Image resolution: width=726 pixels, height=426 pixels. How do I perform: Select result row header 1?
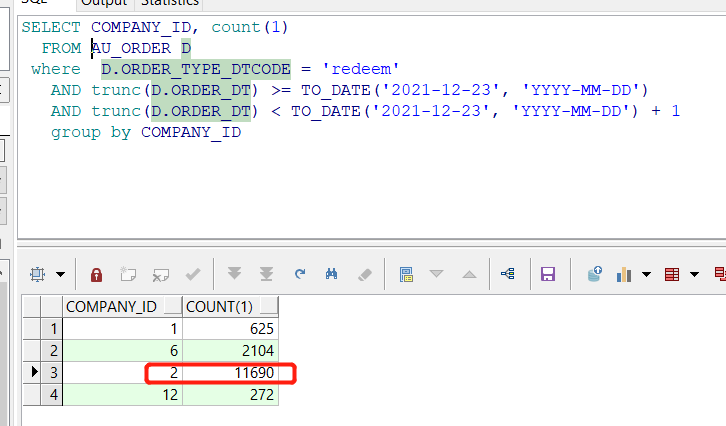(51, 329)
